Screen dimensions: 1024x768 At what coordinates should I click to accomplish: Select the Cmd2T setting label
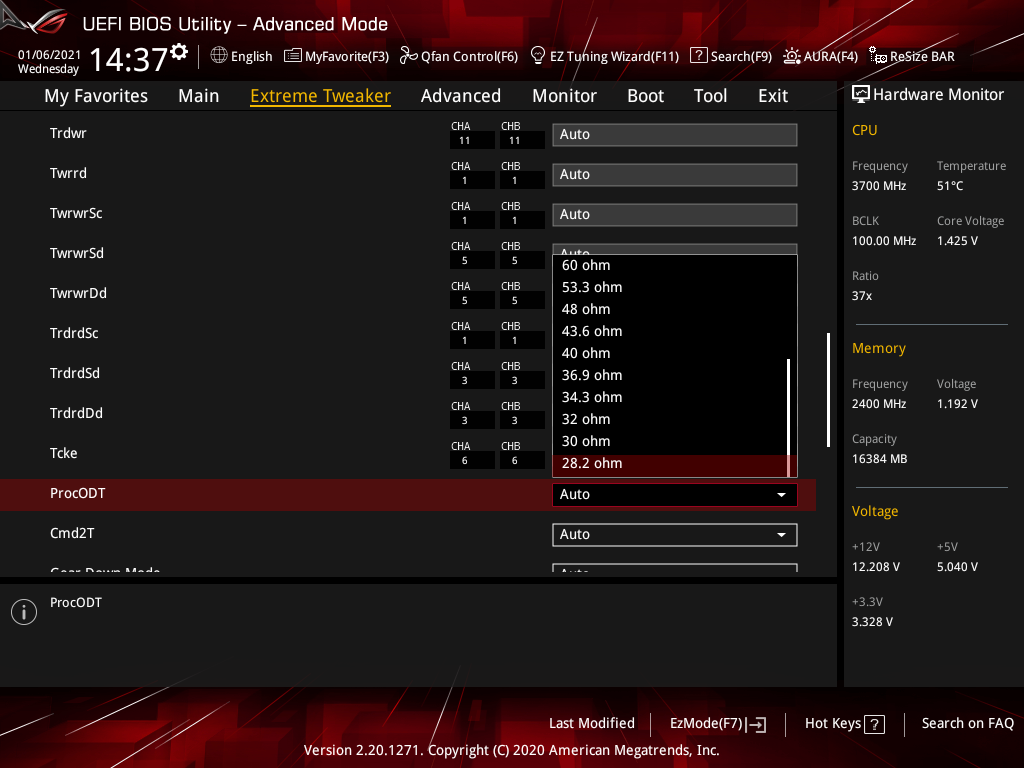click(72, 534)
